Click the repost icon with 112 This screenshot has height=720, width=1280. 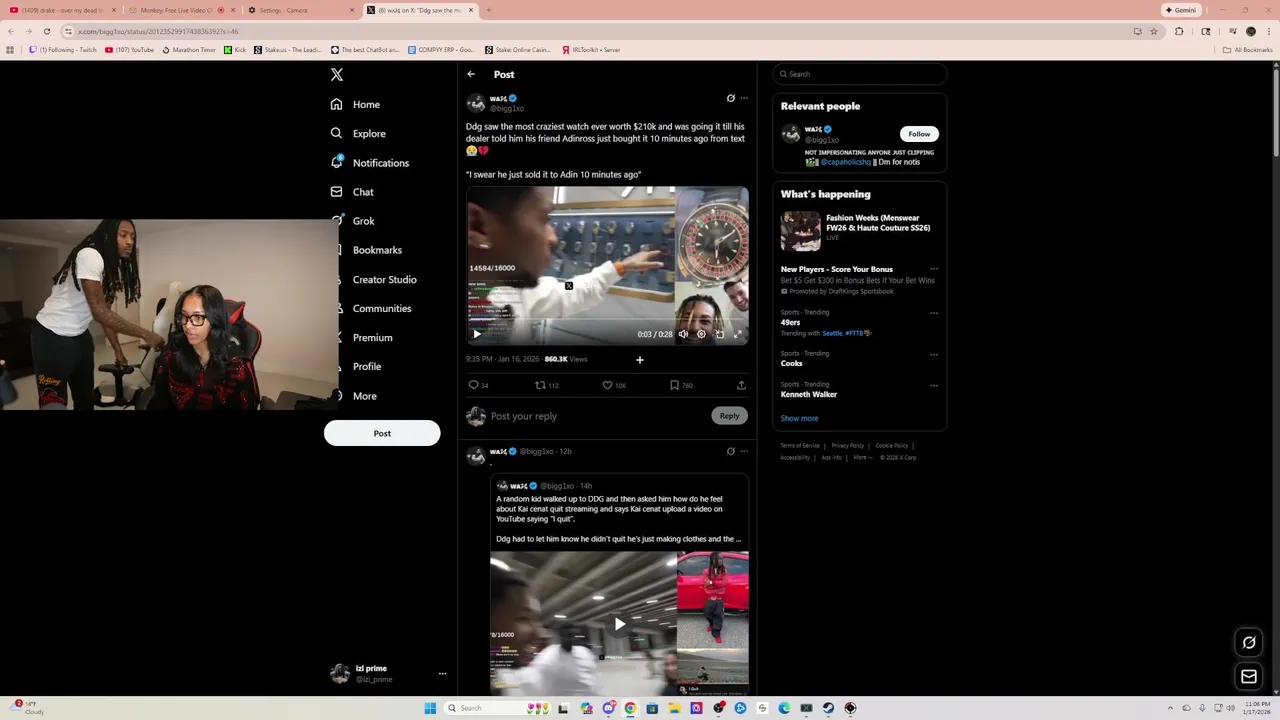[x=540, y=385]
